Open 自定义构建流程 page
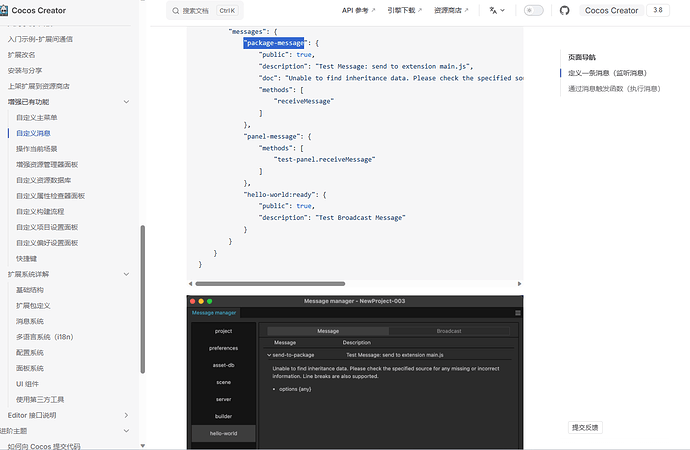 (x=40, y=212)
